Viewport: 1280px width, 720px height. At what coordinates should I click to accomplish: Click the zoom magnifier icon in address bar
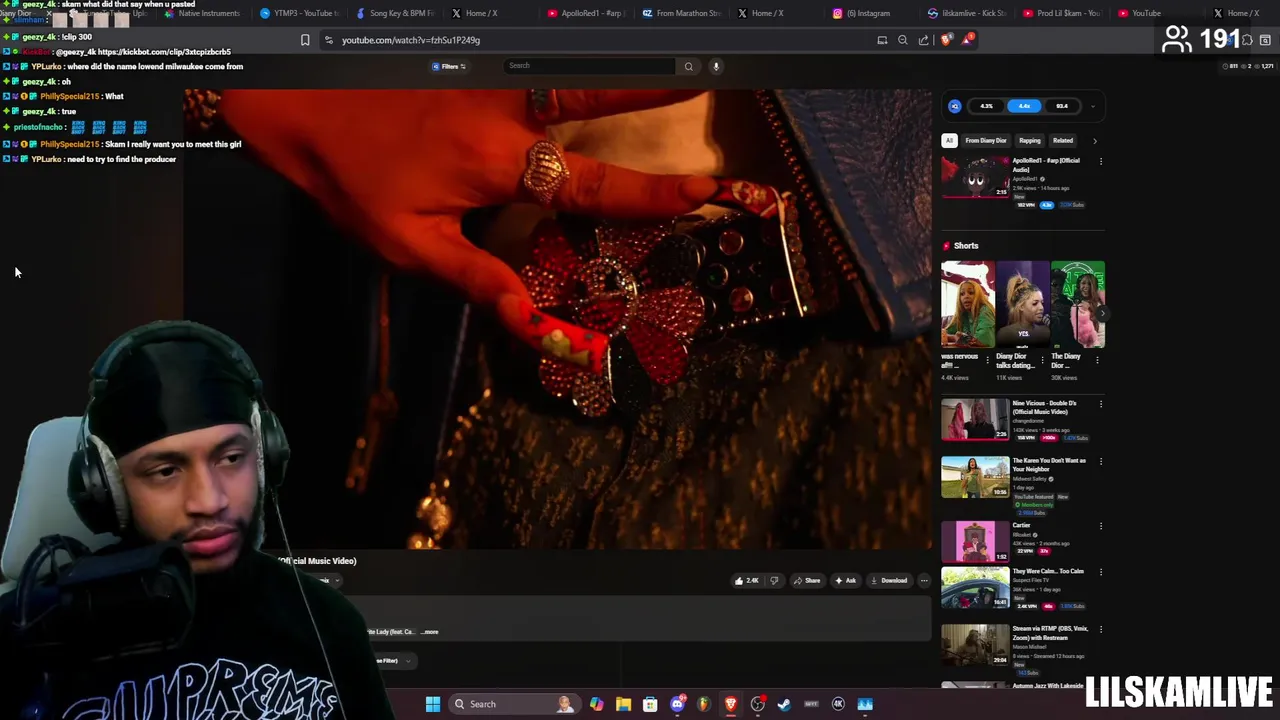[903, 40]
